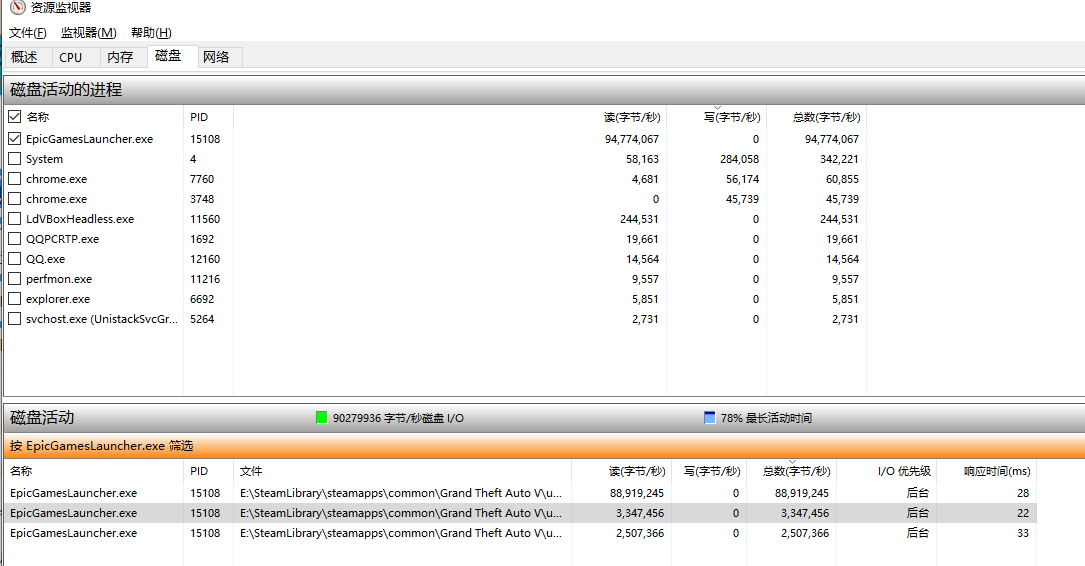Open the 监视器(M) menu
The height and width of the screenshot is (566, 1085).
[89, 33]
